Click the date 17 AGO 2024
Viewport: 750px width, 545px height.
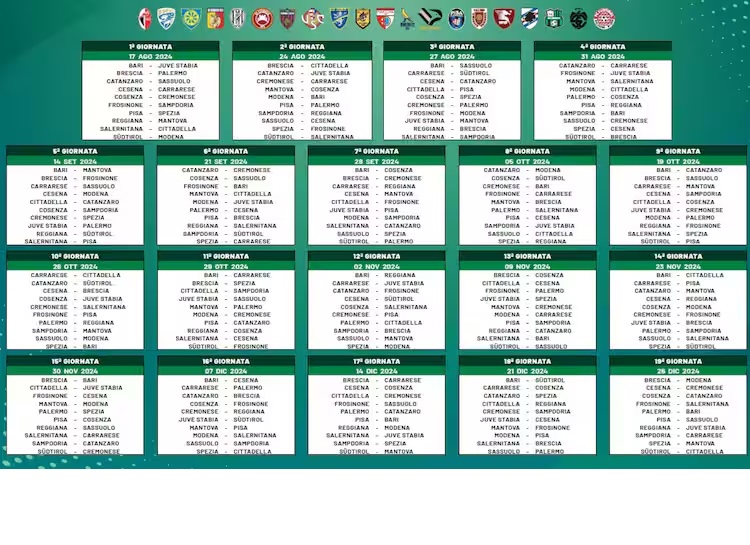[150, 56]
